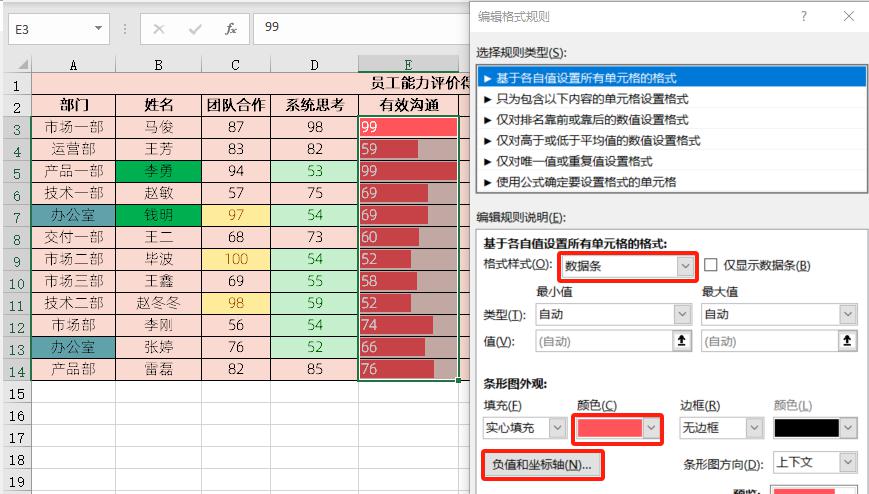The image size is (869, 494).
Task: Select row 19 header
Action: tap(17, 481)
